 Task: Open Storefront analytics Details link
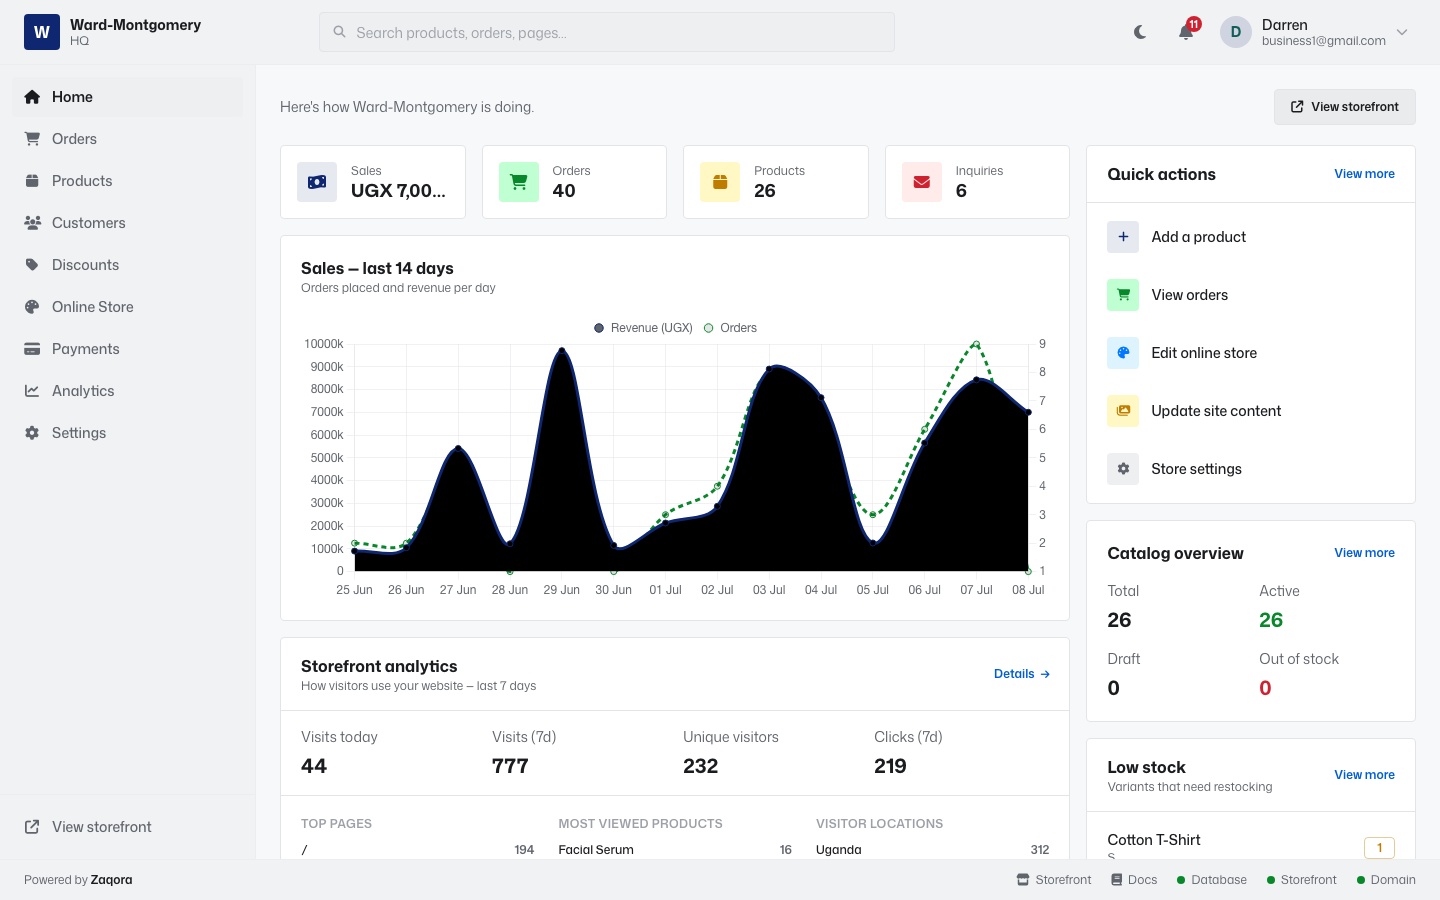tap(1022, 674)
